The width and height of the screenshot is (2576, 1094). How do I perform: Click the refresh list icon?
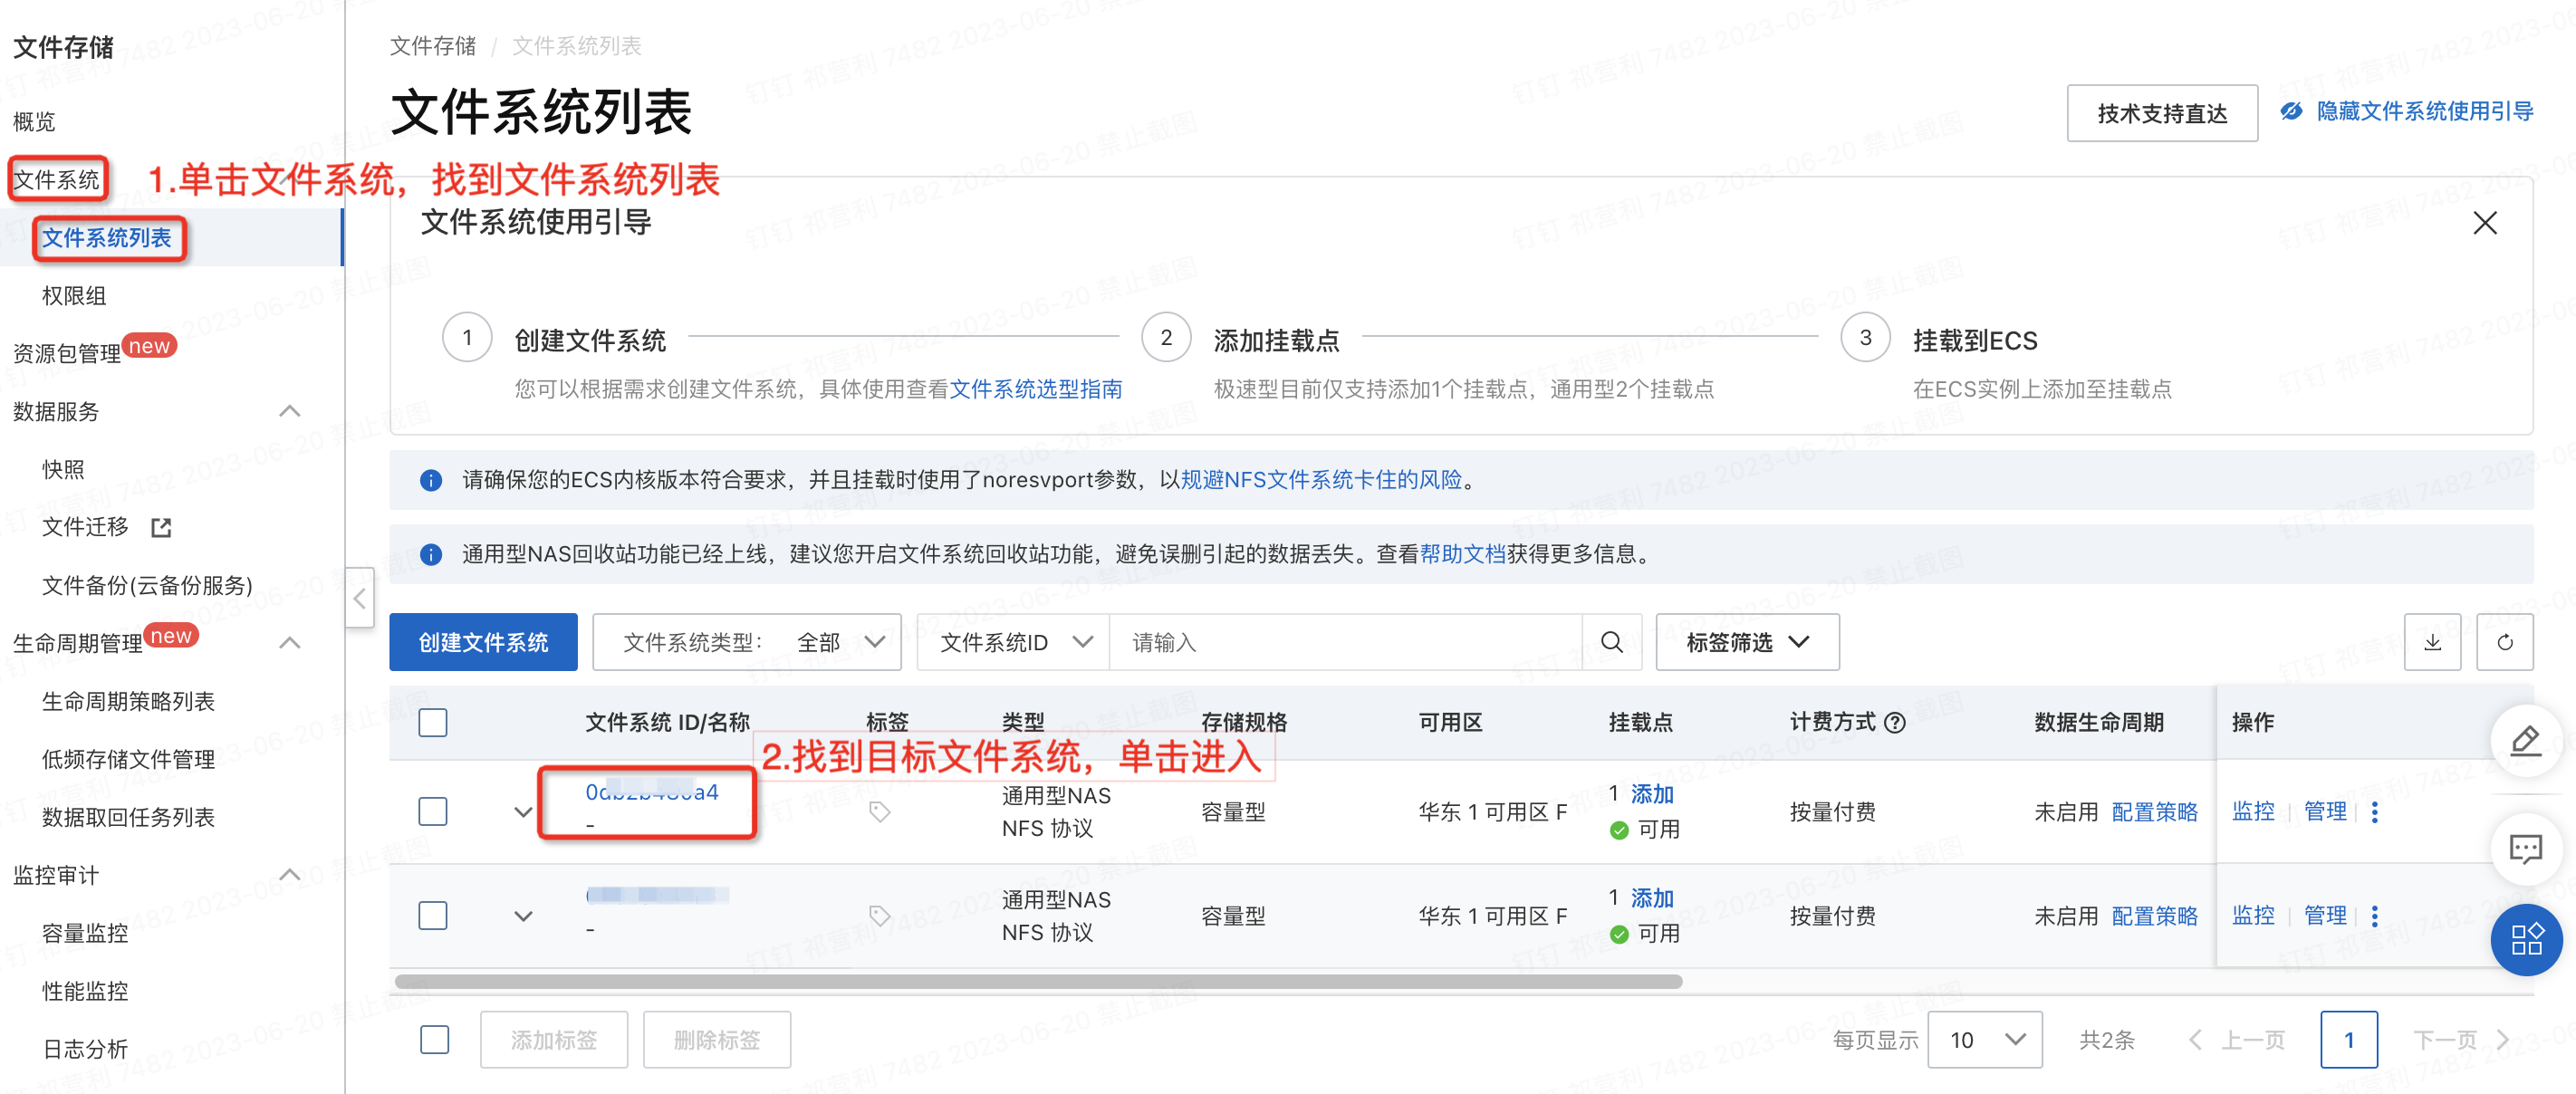[x=2504, y=642]
